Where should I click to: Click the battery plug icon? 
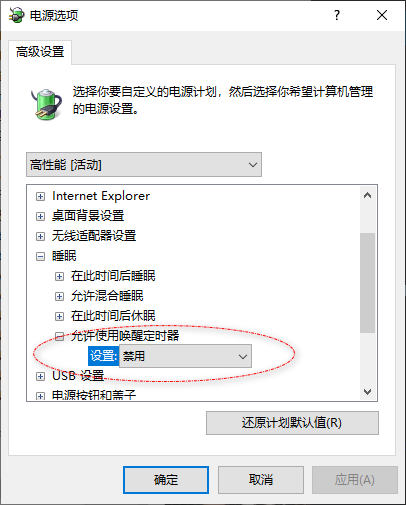pyautogui.click(x=47, y=104)
